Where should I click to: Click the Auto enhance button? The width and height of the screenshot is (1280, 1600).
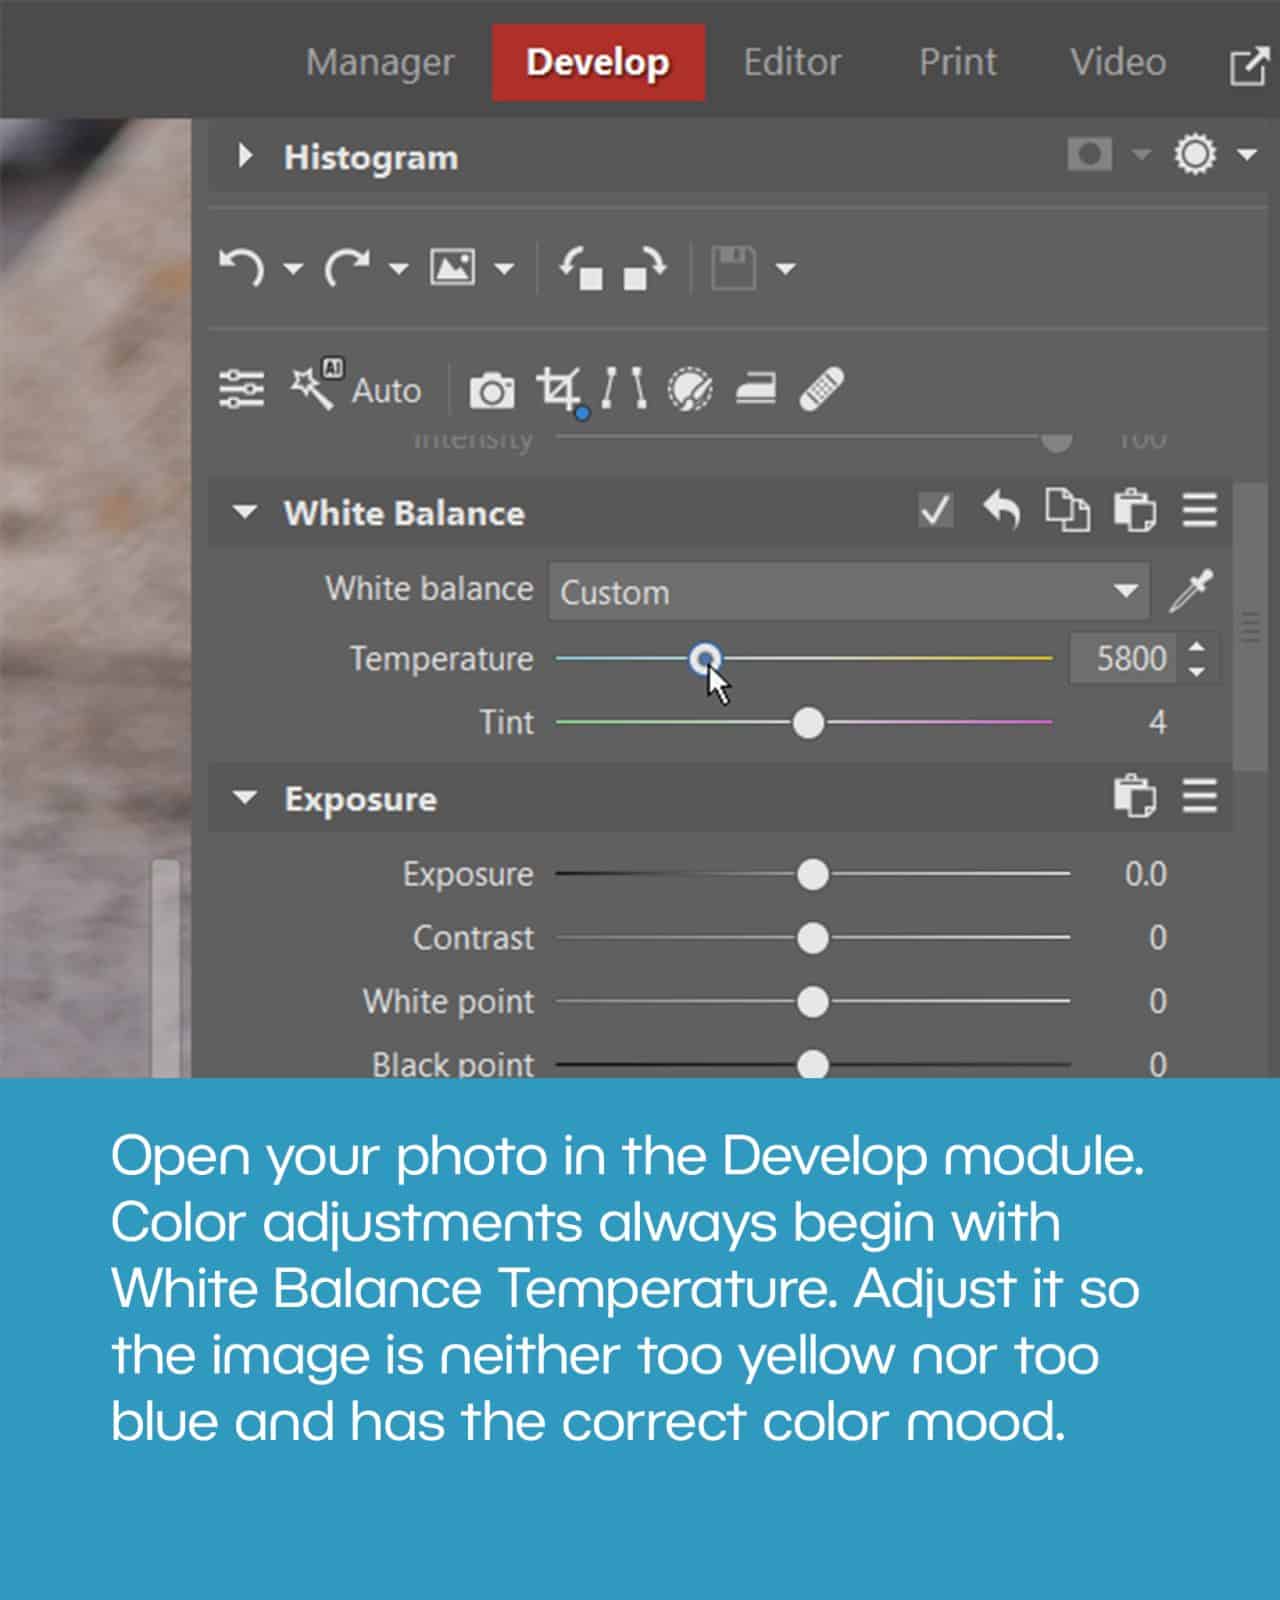(x=357, y=389)
